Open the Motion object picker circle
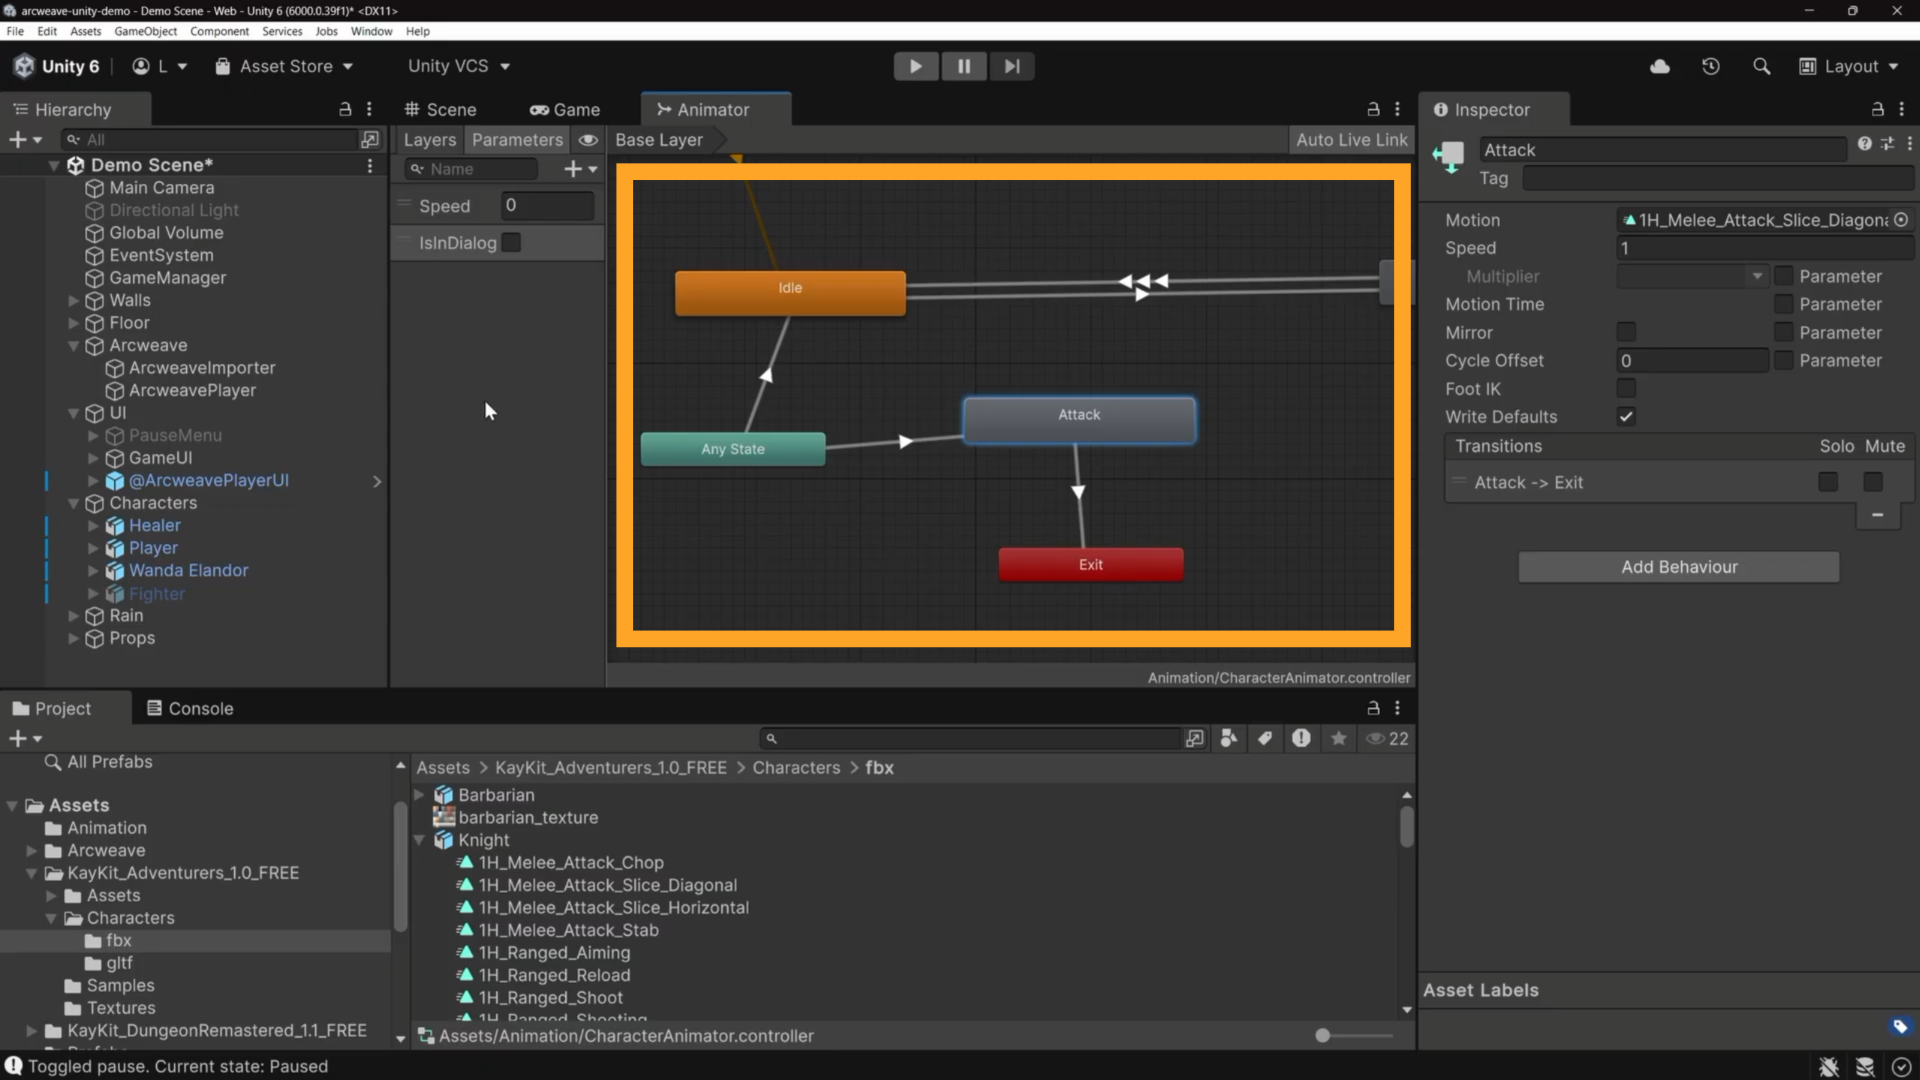The width and height of the screenshot is (1920, 1080). click(x=1901, y=220)
